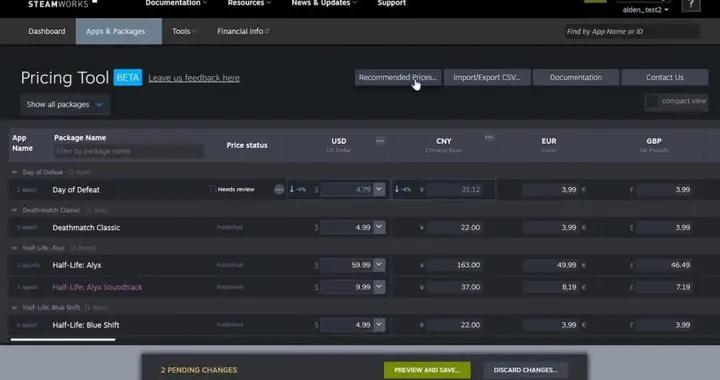
Task: Click the Documentation button beside Contact Us
Action: (576, 78)
